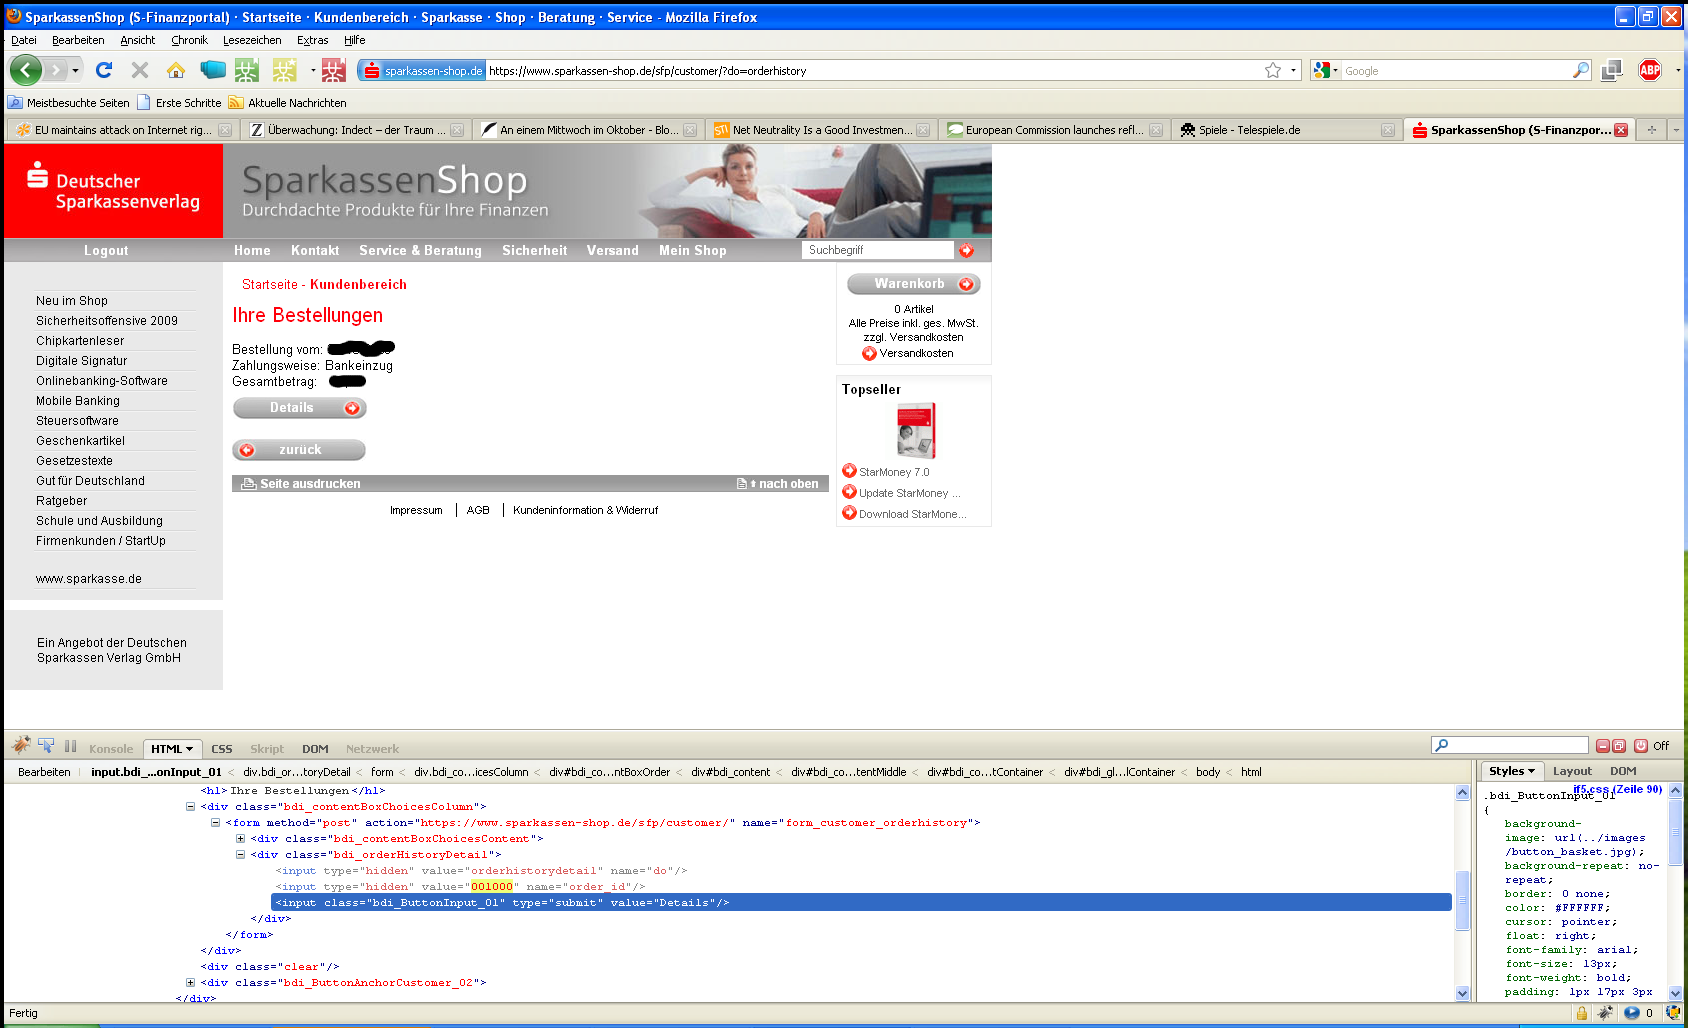The image size is (1688, 1028).
Task: Bookmark this page with the star icon
Action: [1272, 70]
